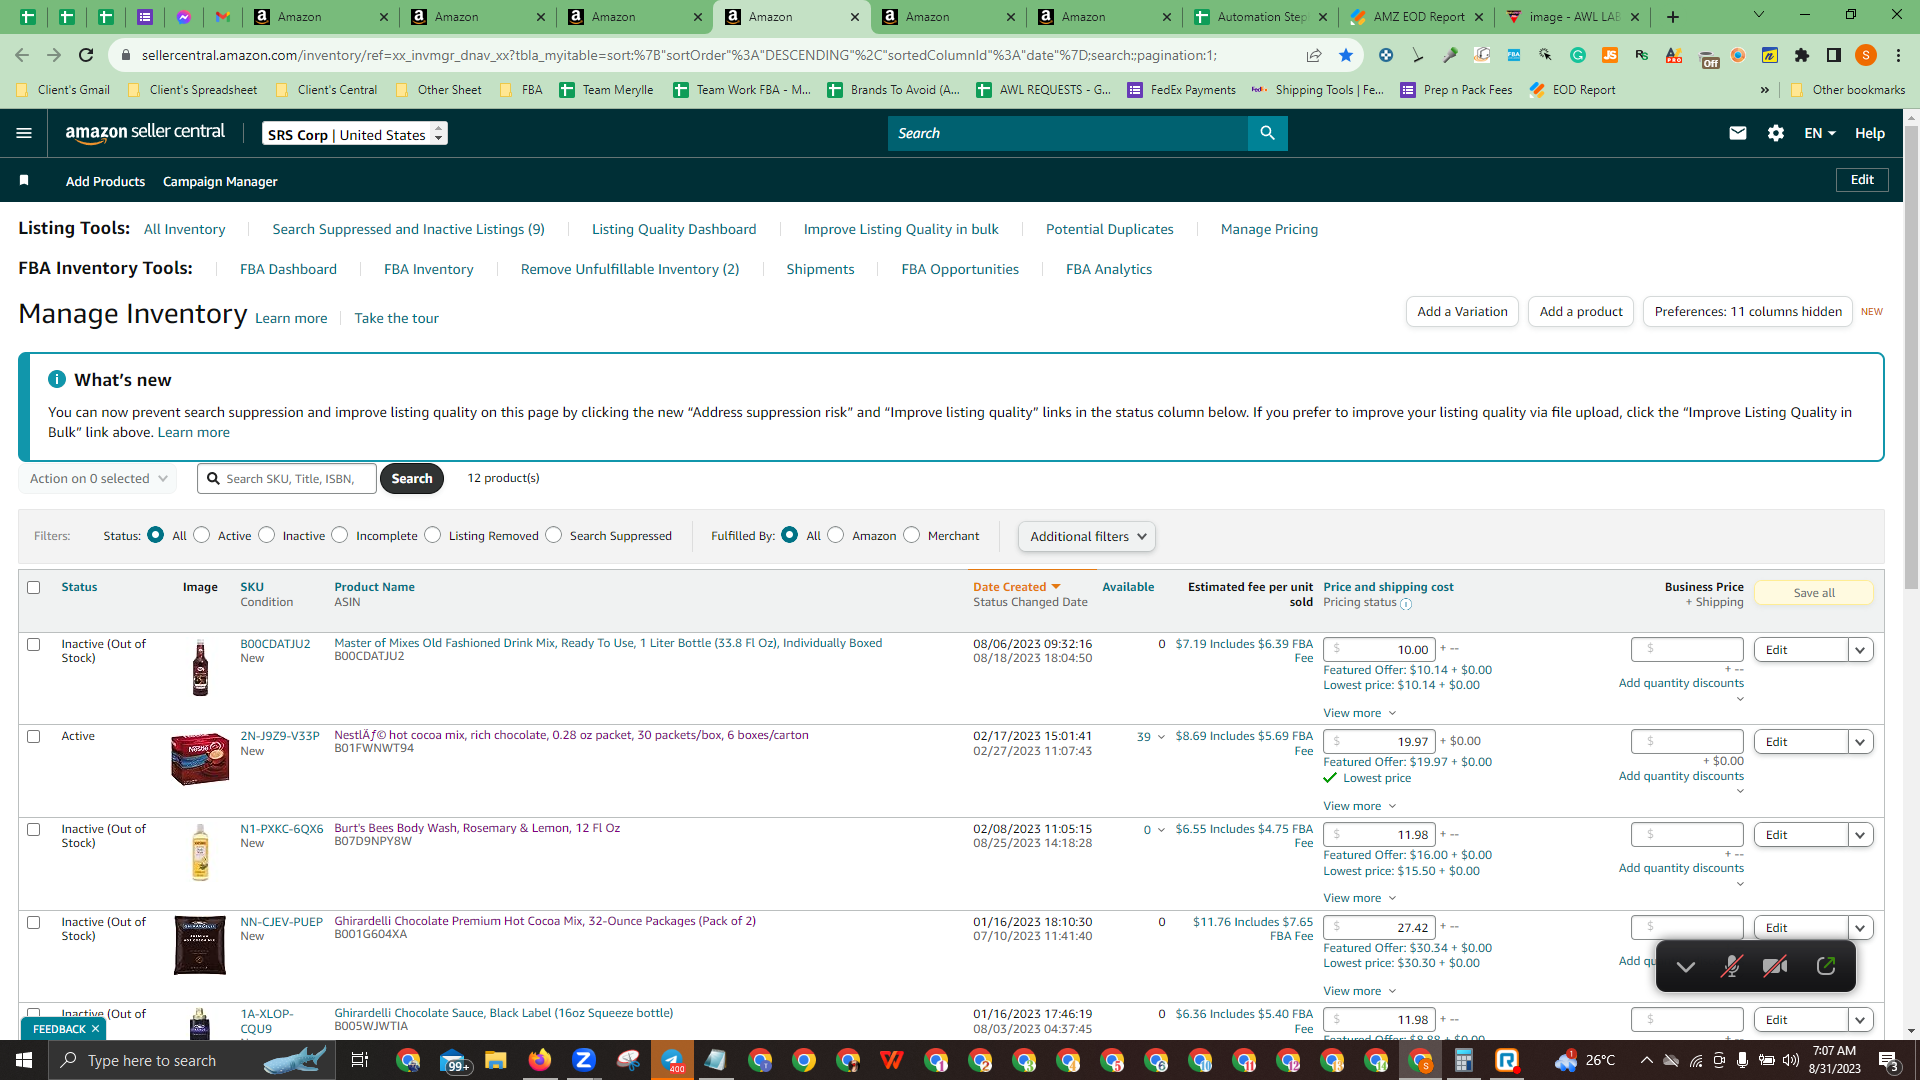This screenshot has height=1080, width=1920.
Task: Click the camera off icon in floating toolbar
Action: [1775, 966]
